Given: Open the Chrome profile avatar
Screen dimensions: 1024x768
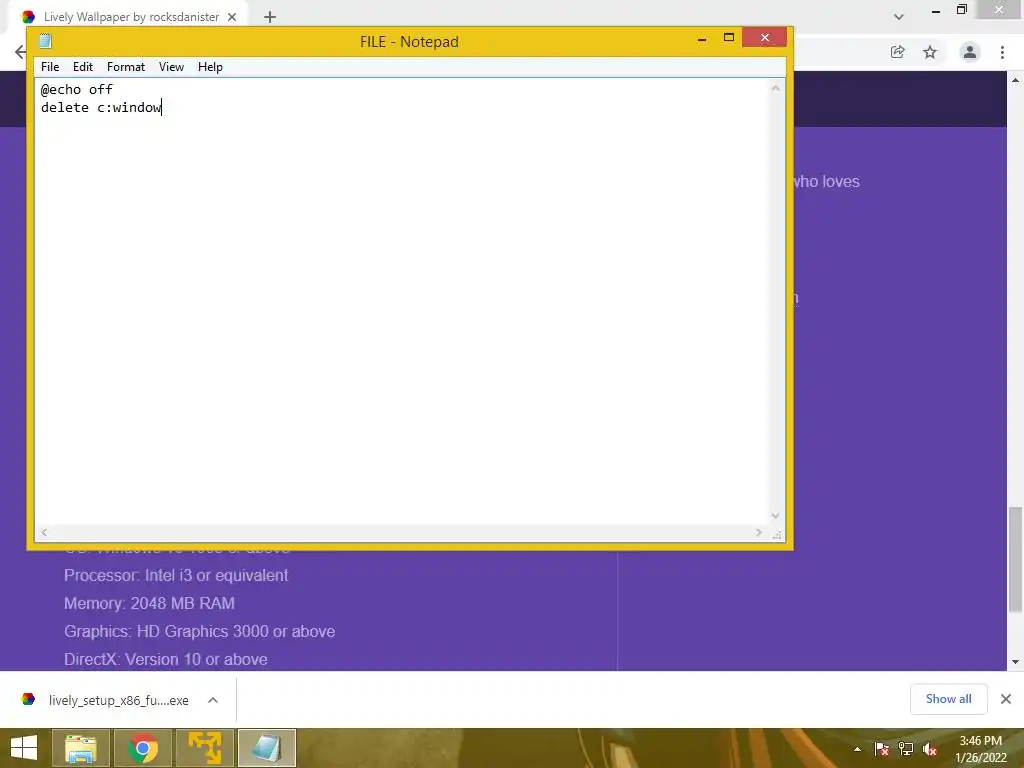Looking at the screenshot, I should click(970, 52).
